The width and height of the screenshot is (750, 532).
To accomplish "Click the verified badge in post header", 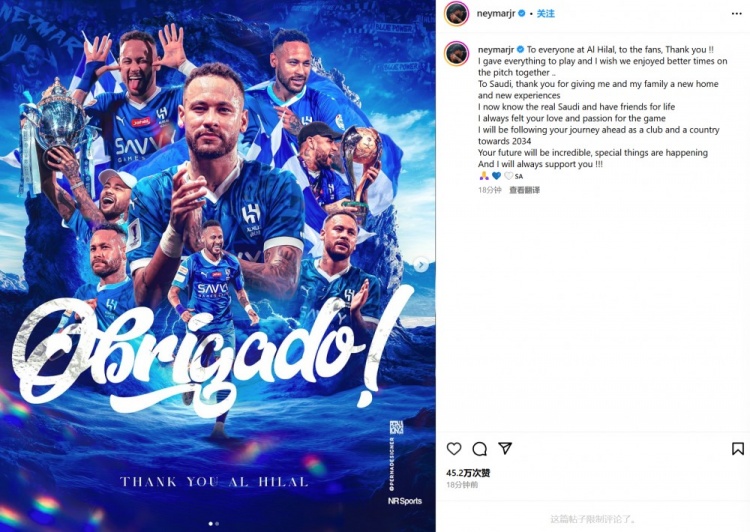I will pyautogui.click(x=522, y=13).
